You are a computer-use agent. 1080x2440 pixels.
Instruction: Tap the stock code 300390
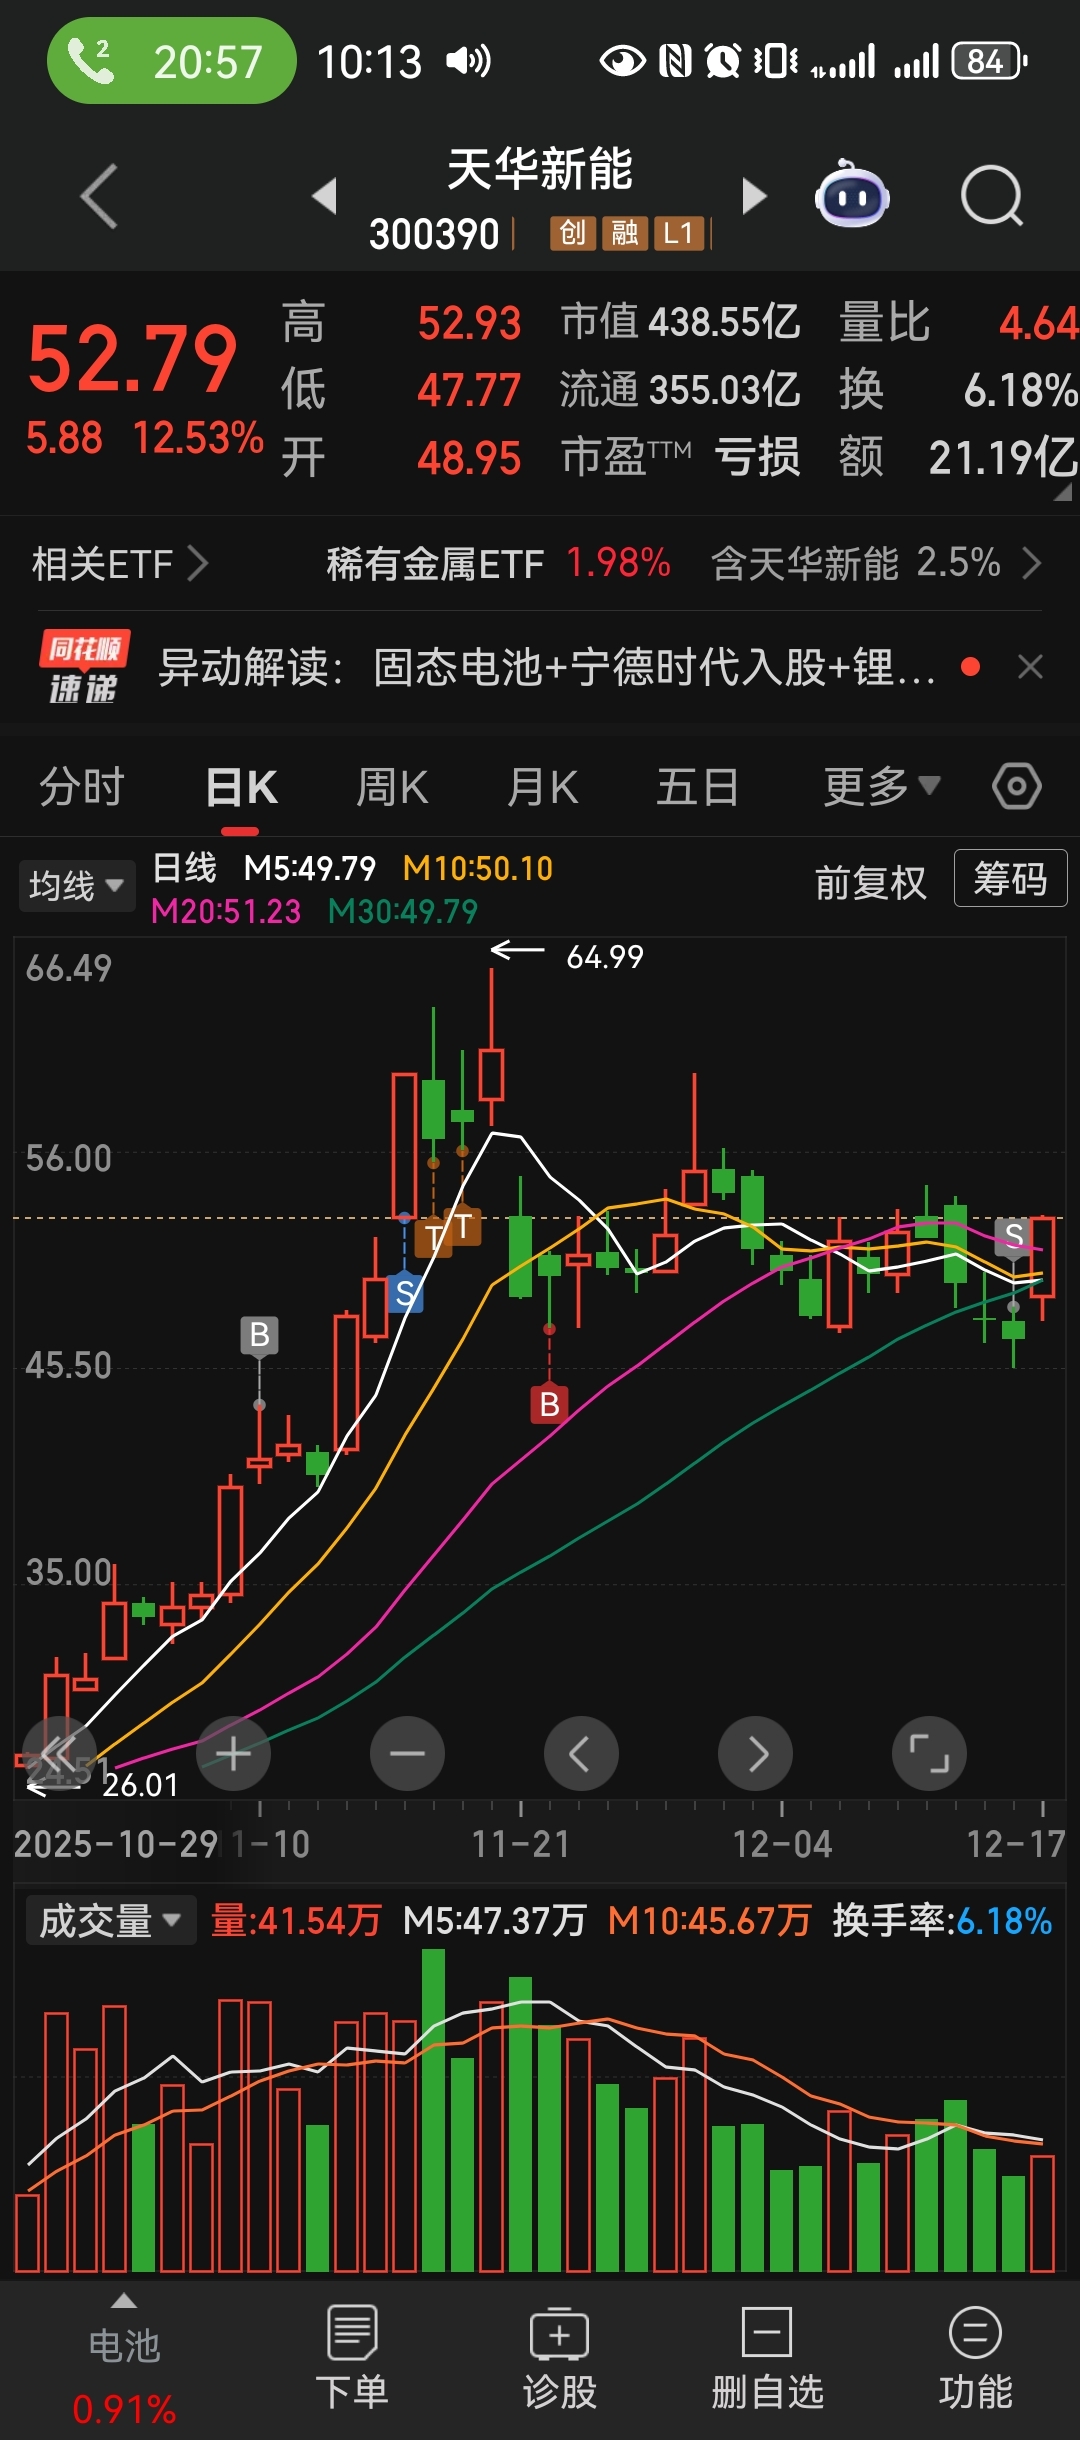pos(434,234)
